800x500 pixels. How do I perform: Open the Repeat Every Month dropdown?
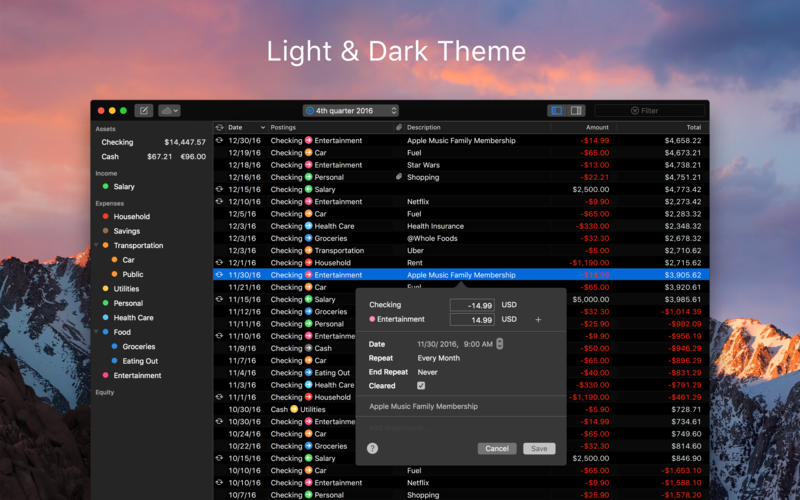point(438,358)
